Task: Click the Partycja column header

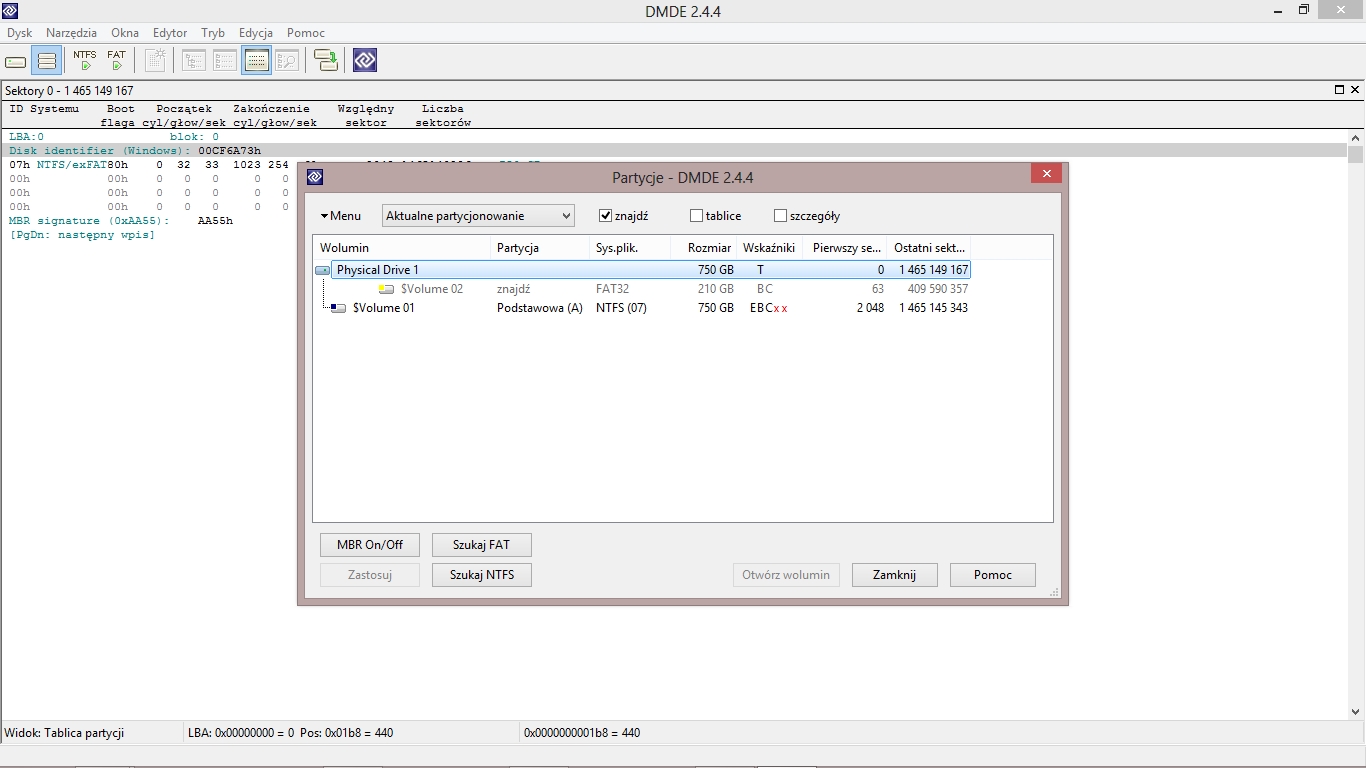Action: (x=540, y=247)
